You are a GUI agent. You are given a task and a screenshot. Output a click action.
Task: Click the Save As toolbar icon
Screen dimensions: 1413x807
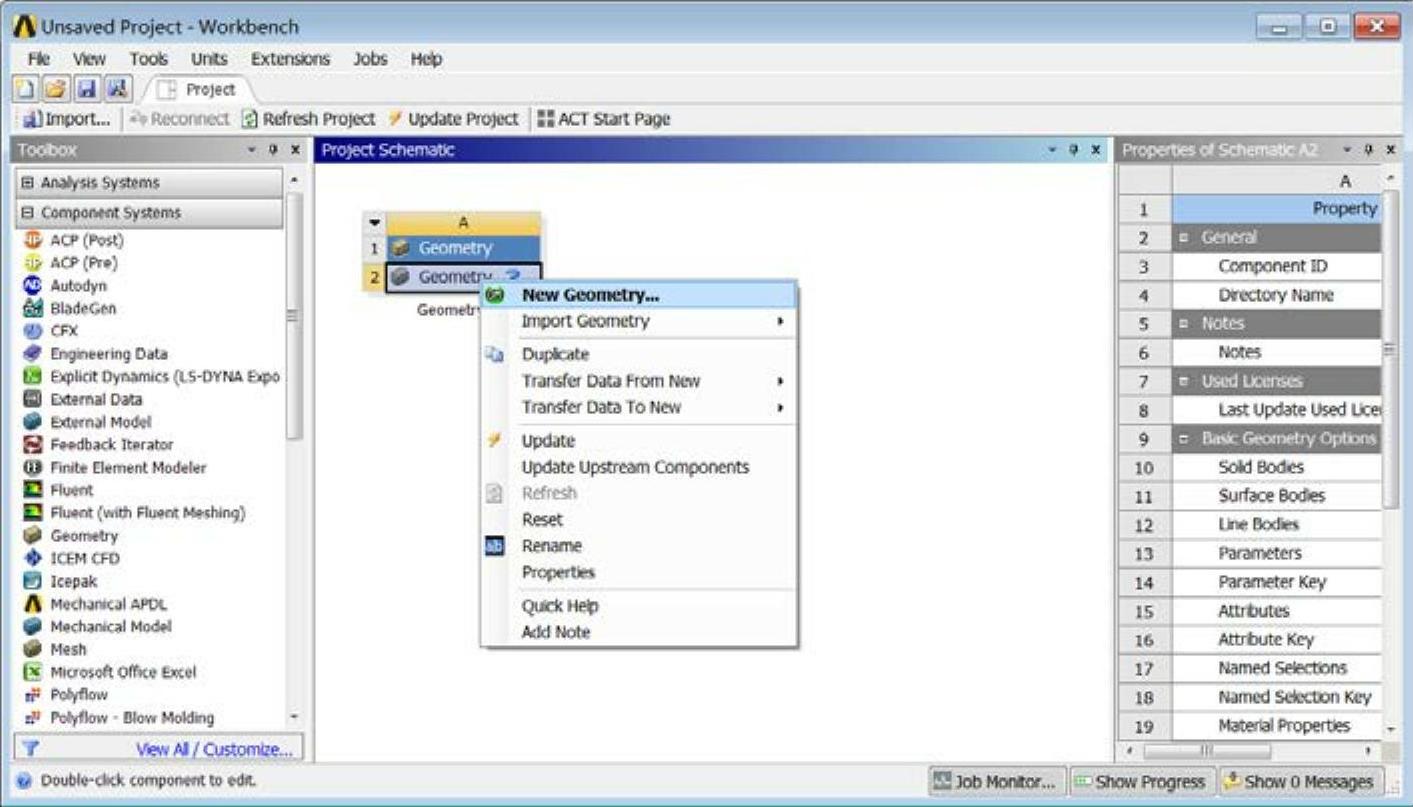pyautogui.click(x=116, y=89)
